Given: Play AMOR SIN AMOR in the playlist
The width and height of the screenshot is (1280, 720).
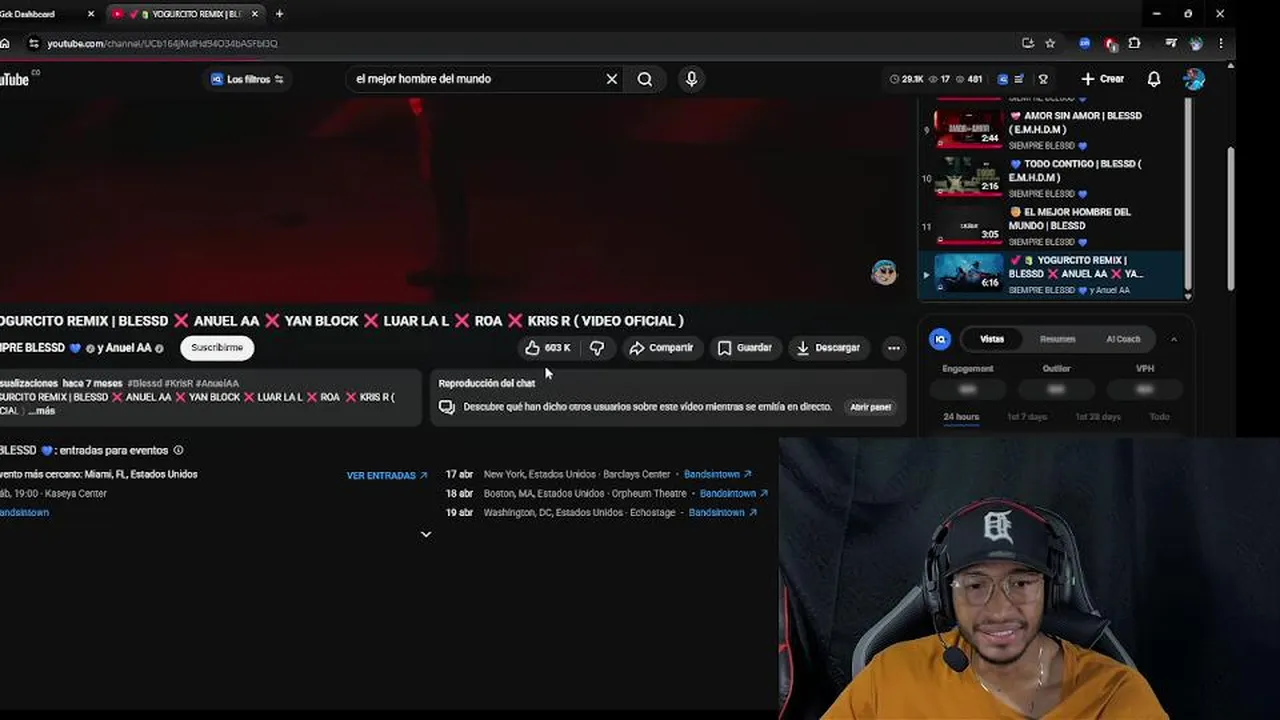Looking at the screenshot, I should tap(1052, 127).
